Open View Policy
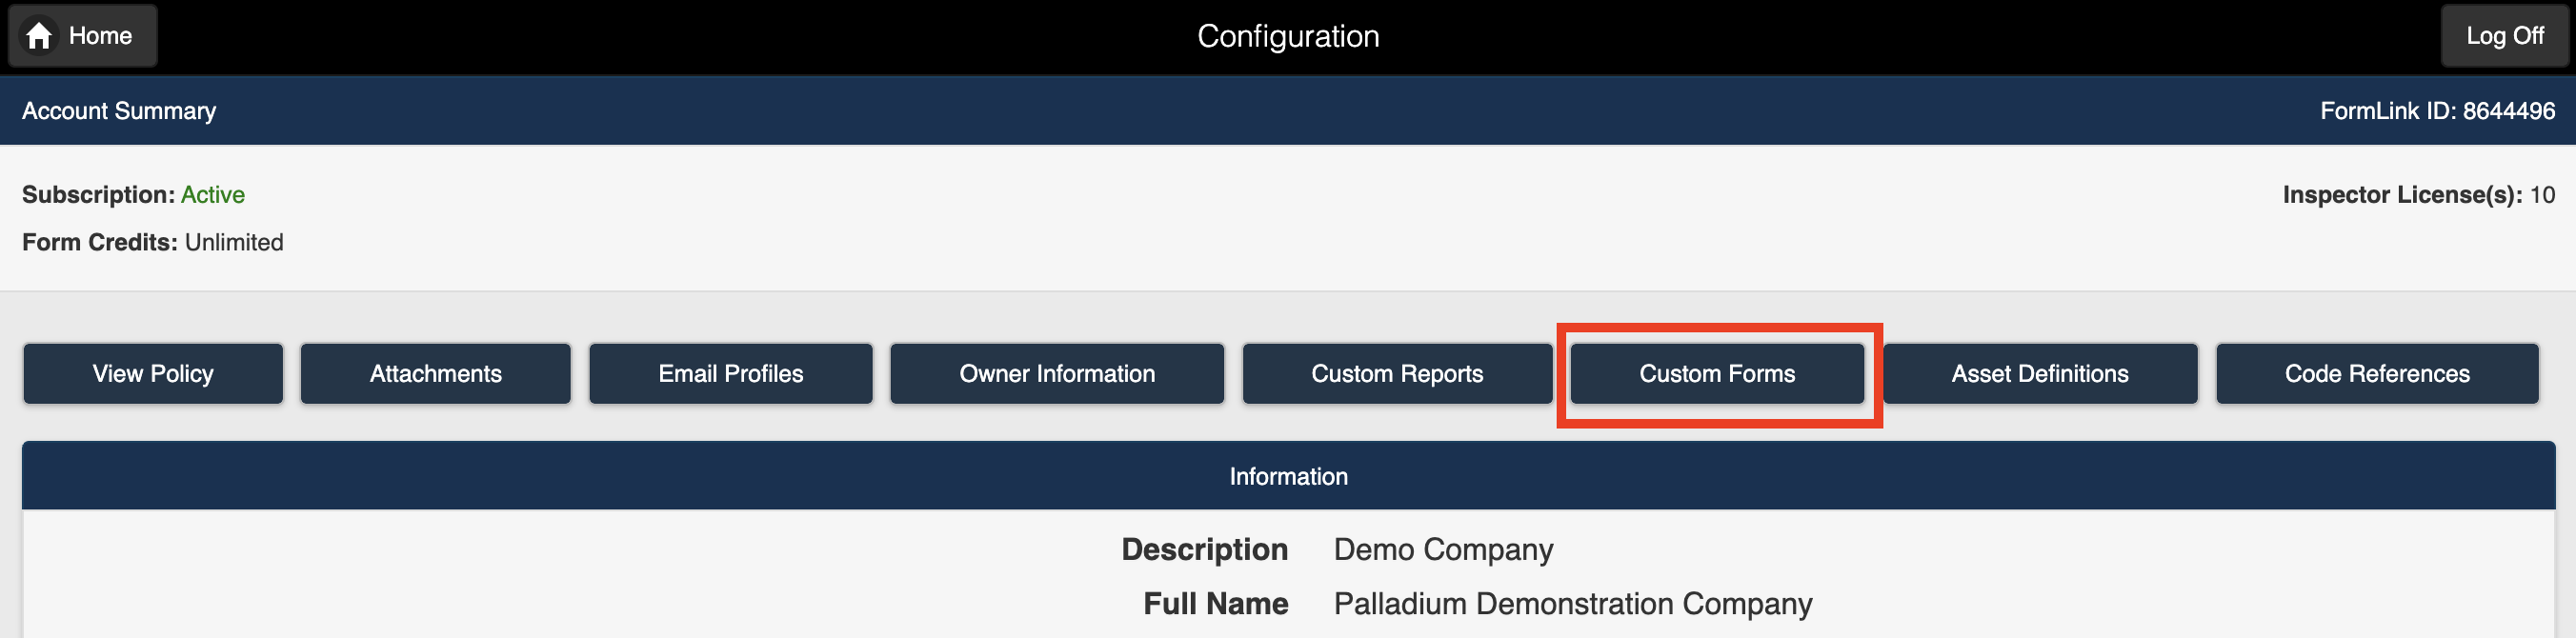 153,374
